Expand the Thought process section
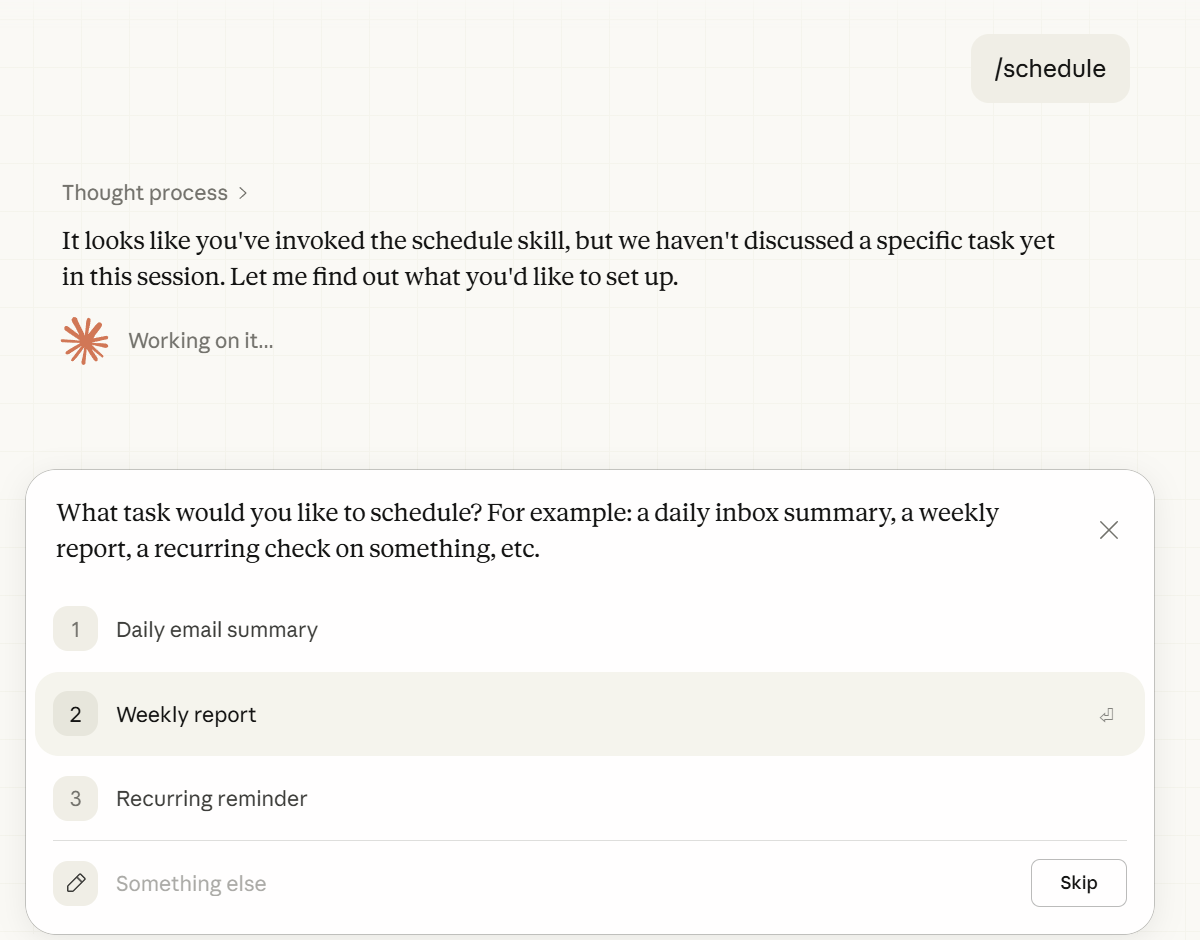 tap(145, 192)
